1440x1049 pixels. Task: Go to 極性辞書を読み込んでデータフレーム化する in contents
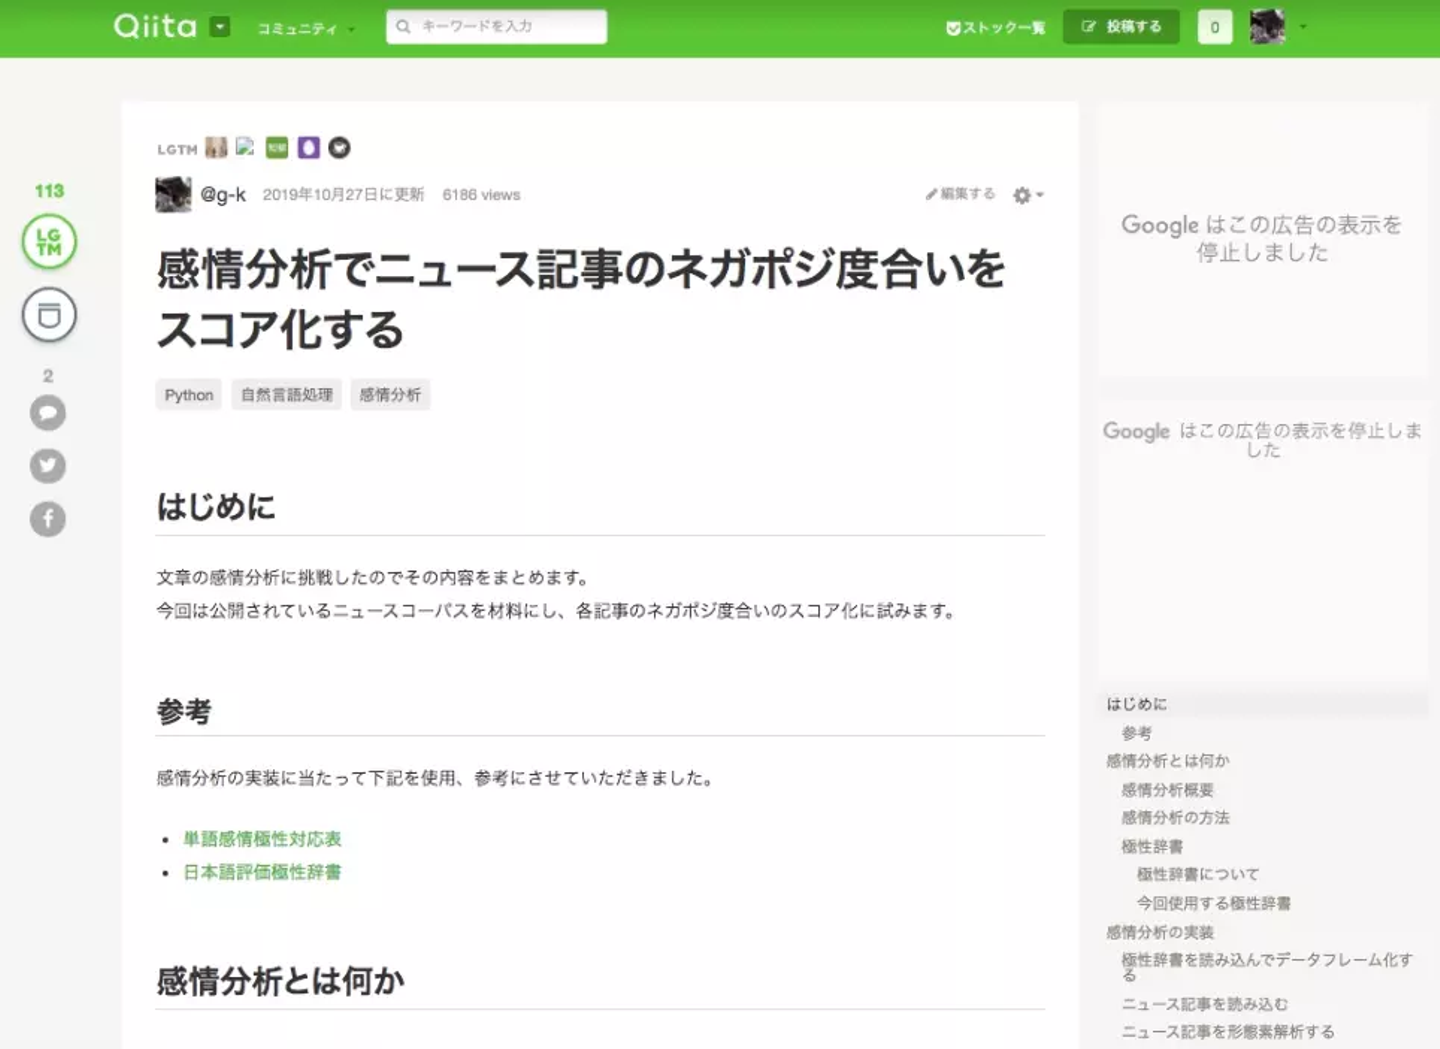[1267, 967]
